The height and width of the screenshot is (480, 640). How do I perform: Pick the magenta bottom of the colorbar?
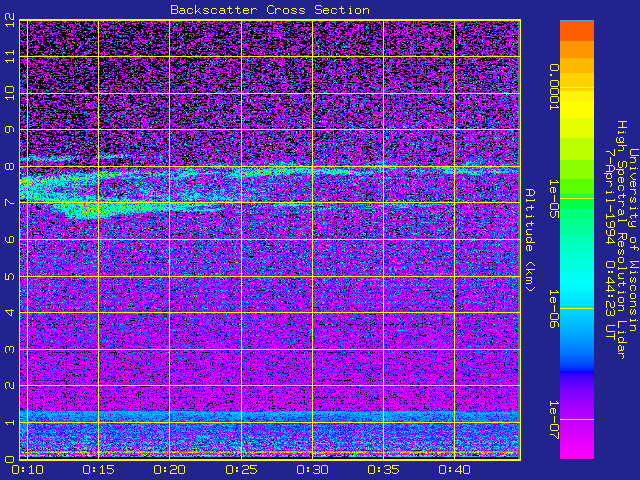pyautogui.click(x=577, y=441)
